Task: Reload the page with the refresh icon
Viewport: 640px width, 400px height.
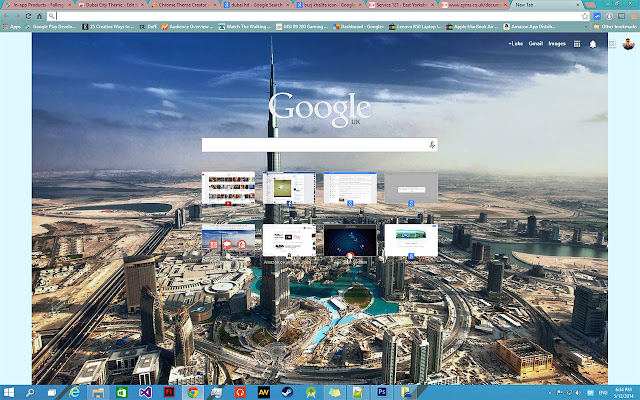Action: point(28,16)
